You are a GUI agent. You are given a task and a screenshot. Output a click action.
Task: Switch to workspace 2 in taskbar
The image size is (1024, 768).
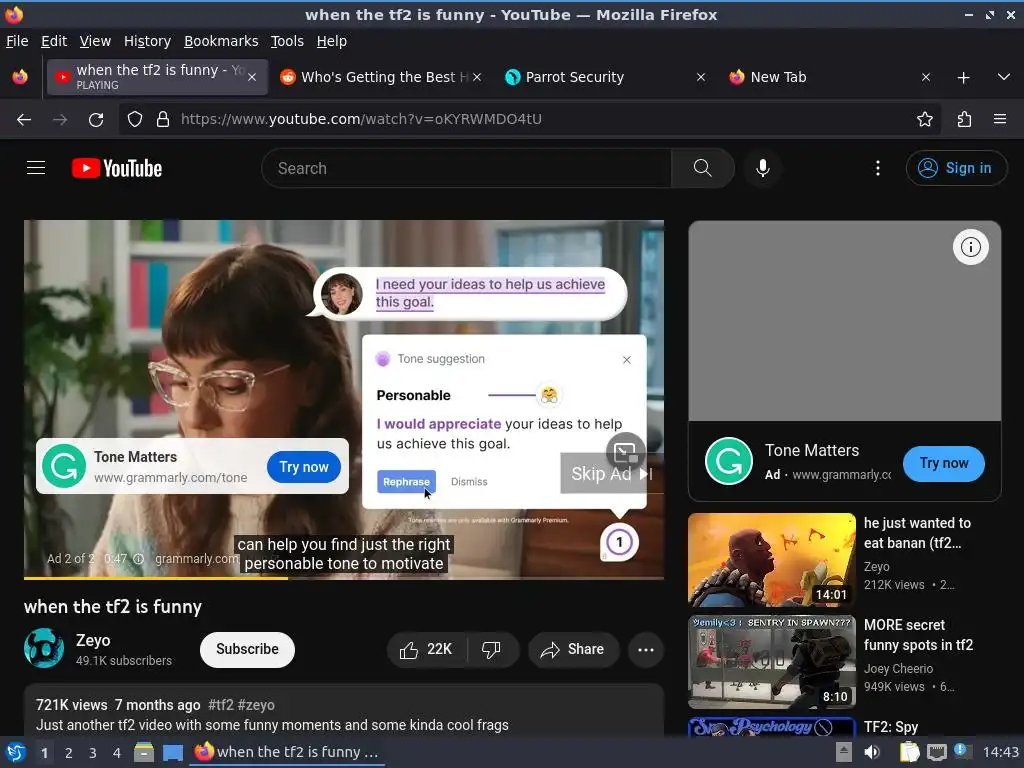click(x=68, y=753)
